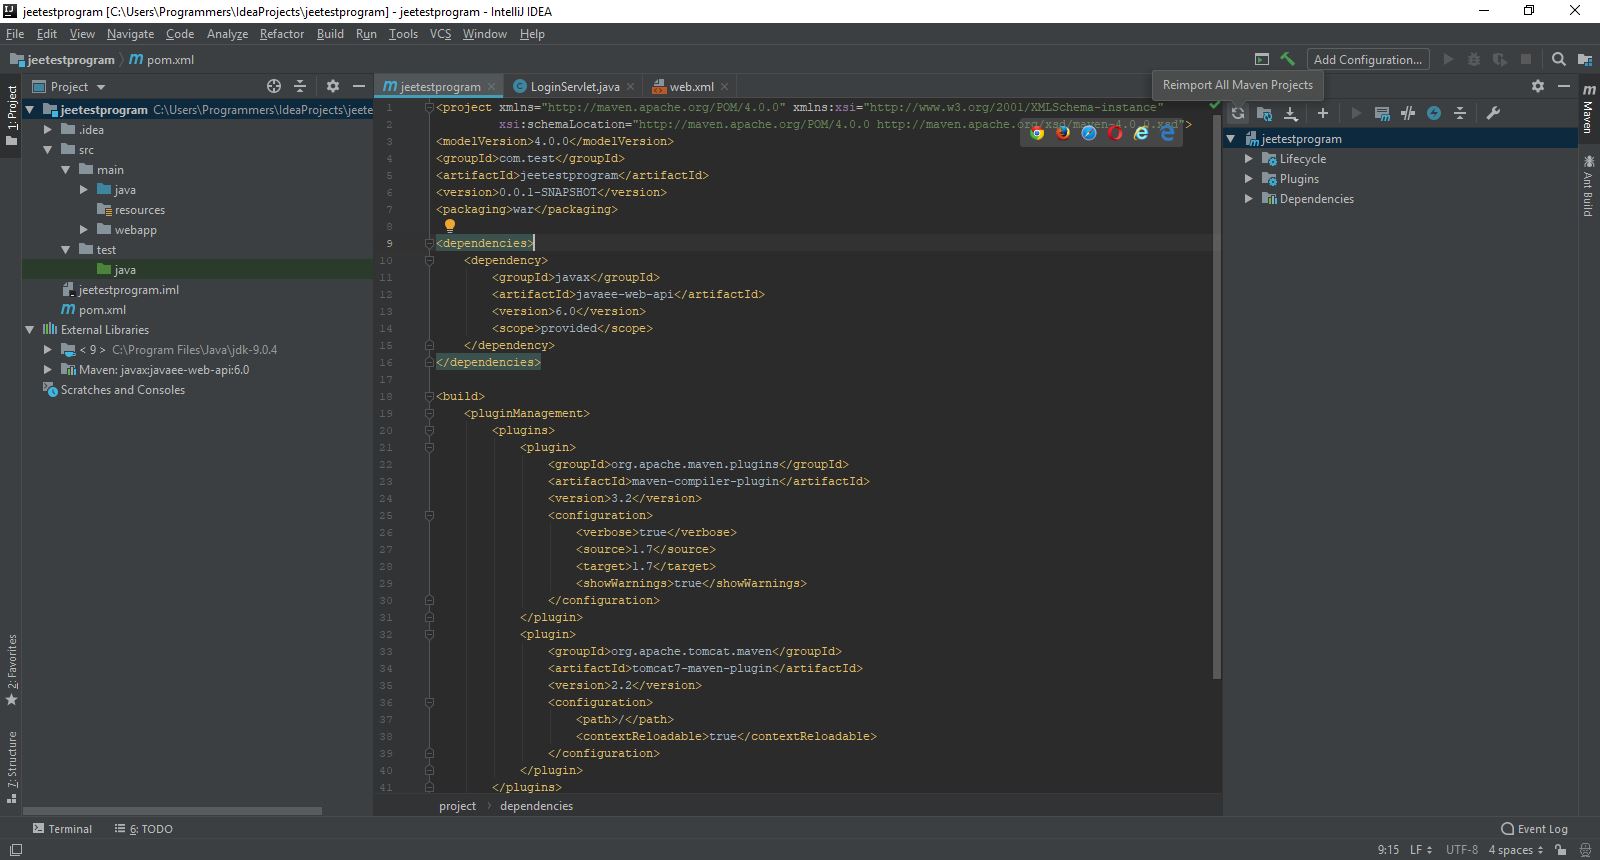Viewport: 1600px width, 860px height.
Task: Open the Refactor menu
Action: [x=281, y=34]
